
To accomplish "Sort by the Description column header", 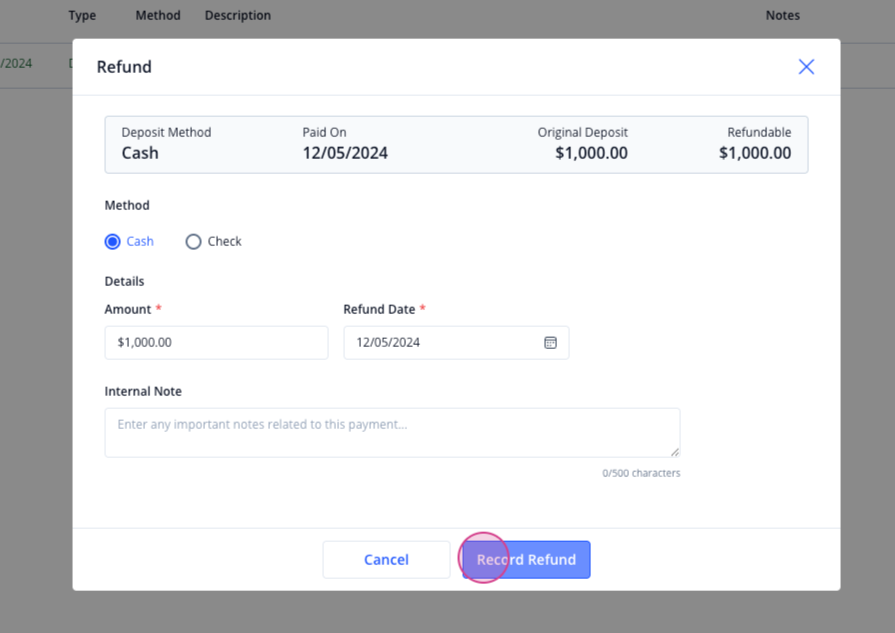I will (x=238, y=15).
